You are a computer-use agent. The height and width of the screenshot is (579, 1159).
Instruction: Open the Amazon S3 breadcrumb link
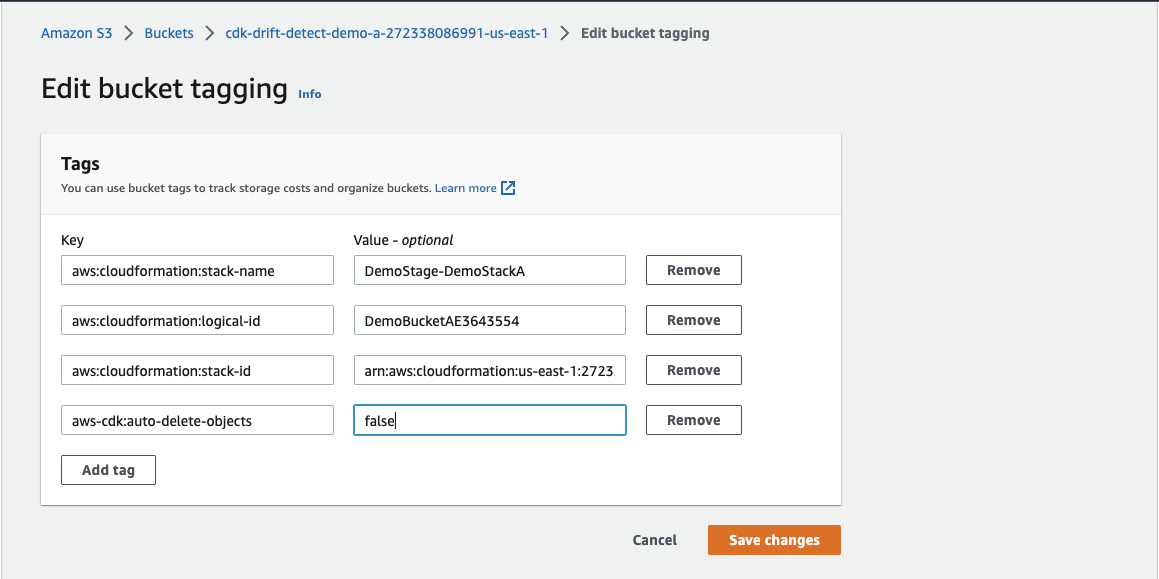(76, 32)
